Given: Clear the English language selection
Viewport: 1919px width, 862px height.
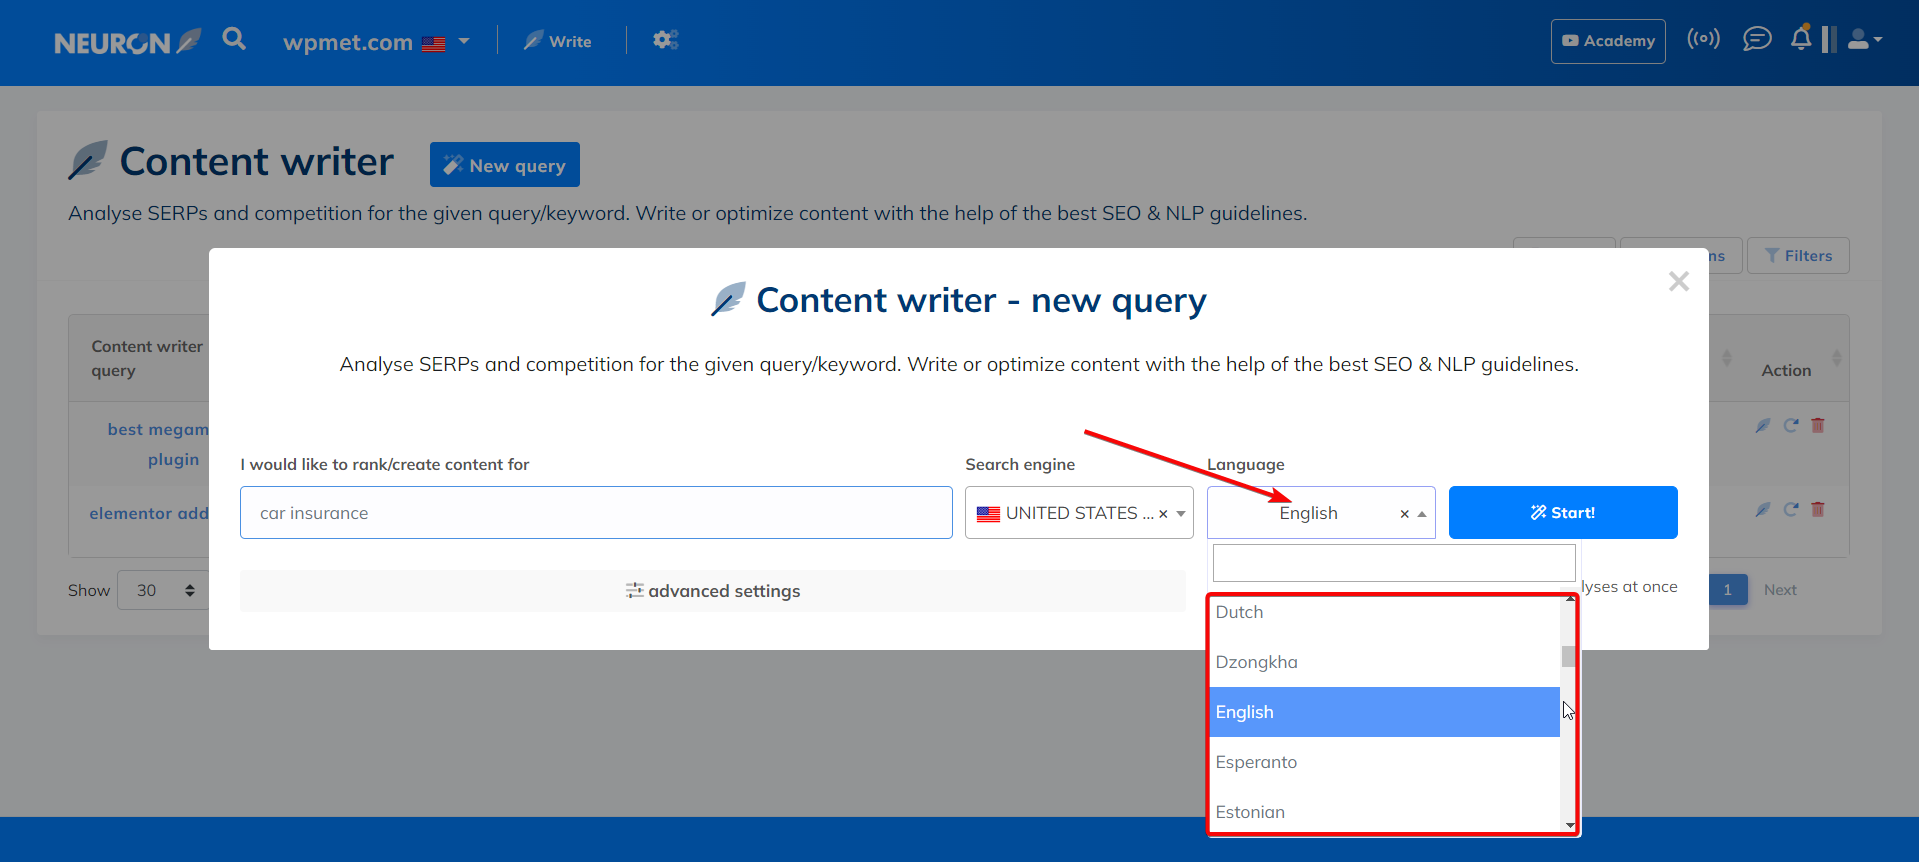Looking at the screenshot, I should coord(1405,514).
